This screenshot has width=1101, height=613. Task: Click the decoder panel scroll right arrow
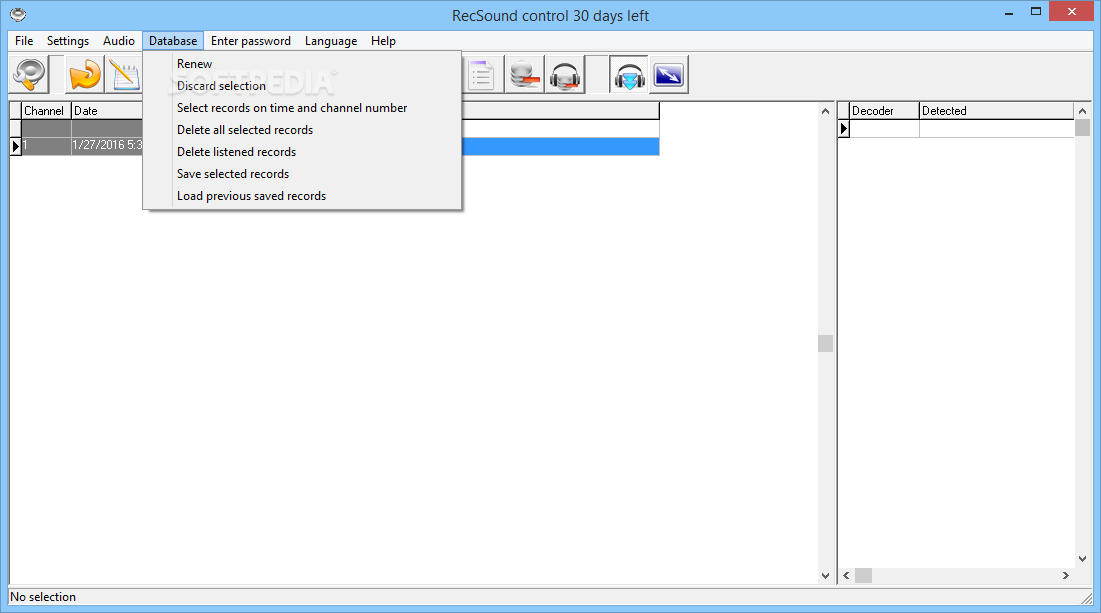tap(1066, 575)
